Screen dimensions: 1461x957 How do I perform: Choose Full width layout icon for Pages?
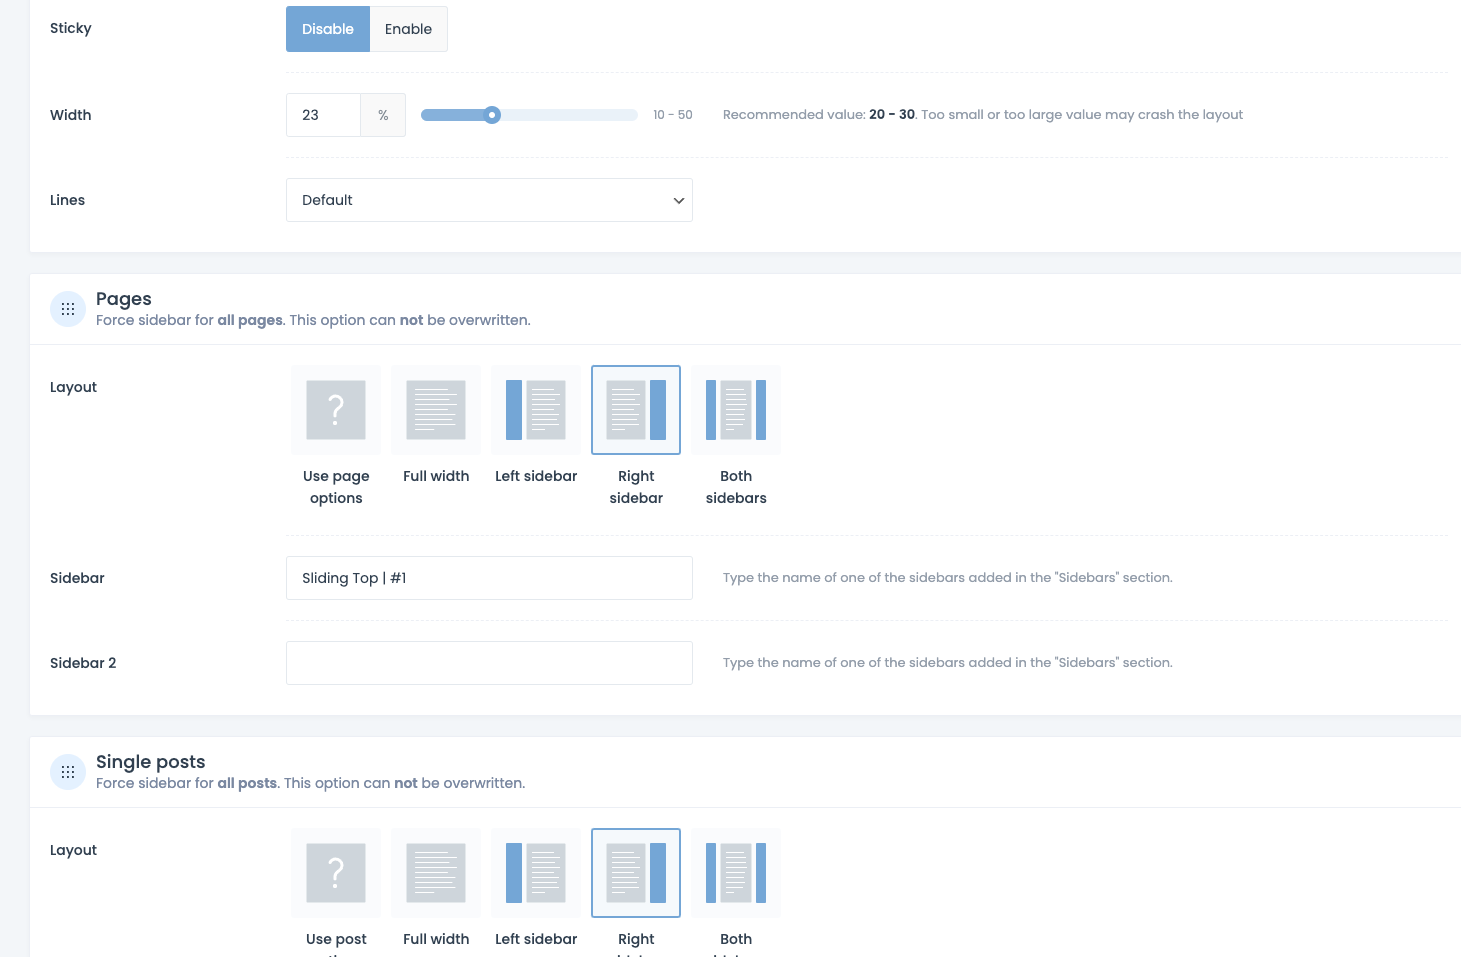[436, 410]
